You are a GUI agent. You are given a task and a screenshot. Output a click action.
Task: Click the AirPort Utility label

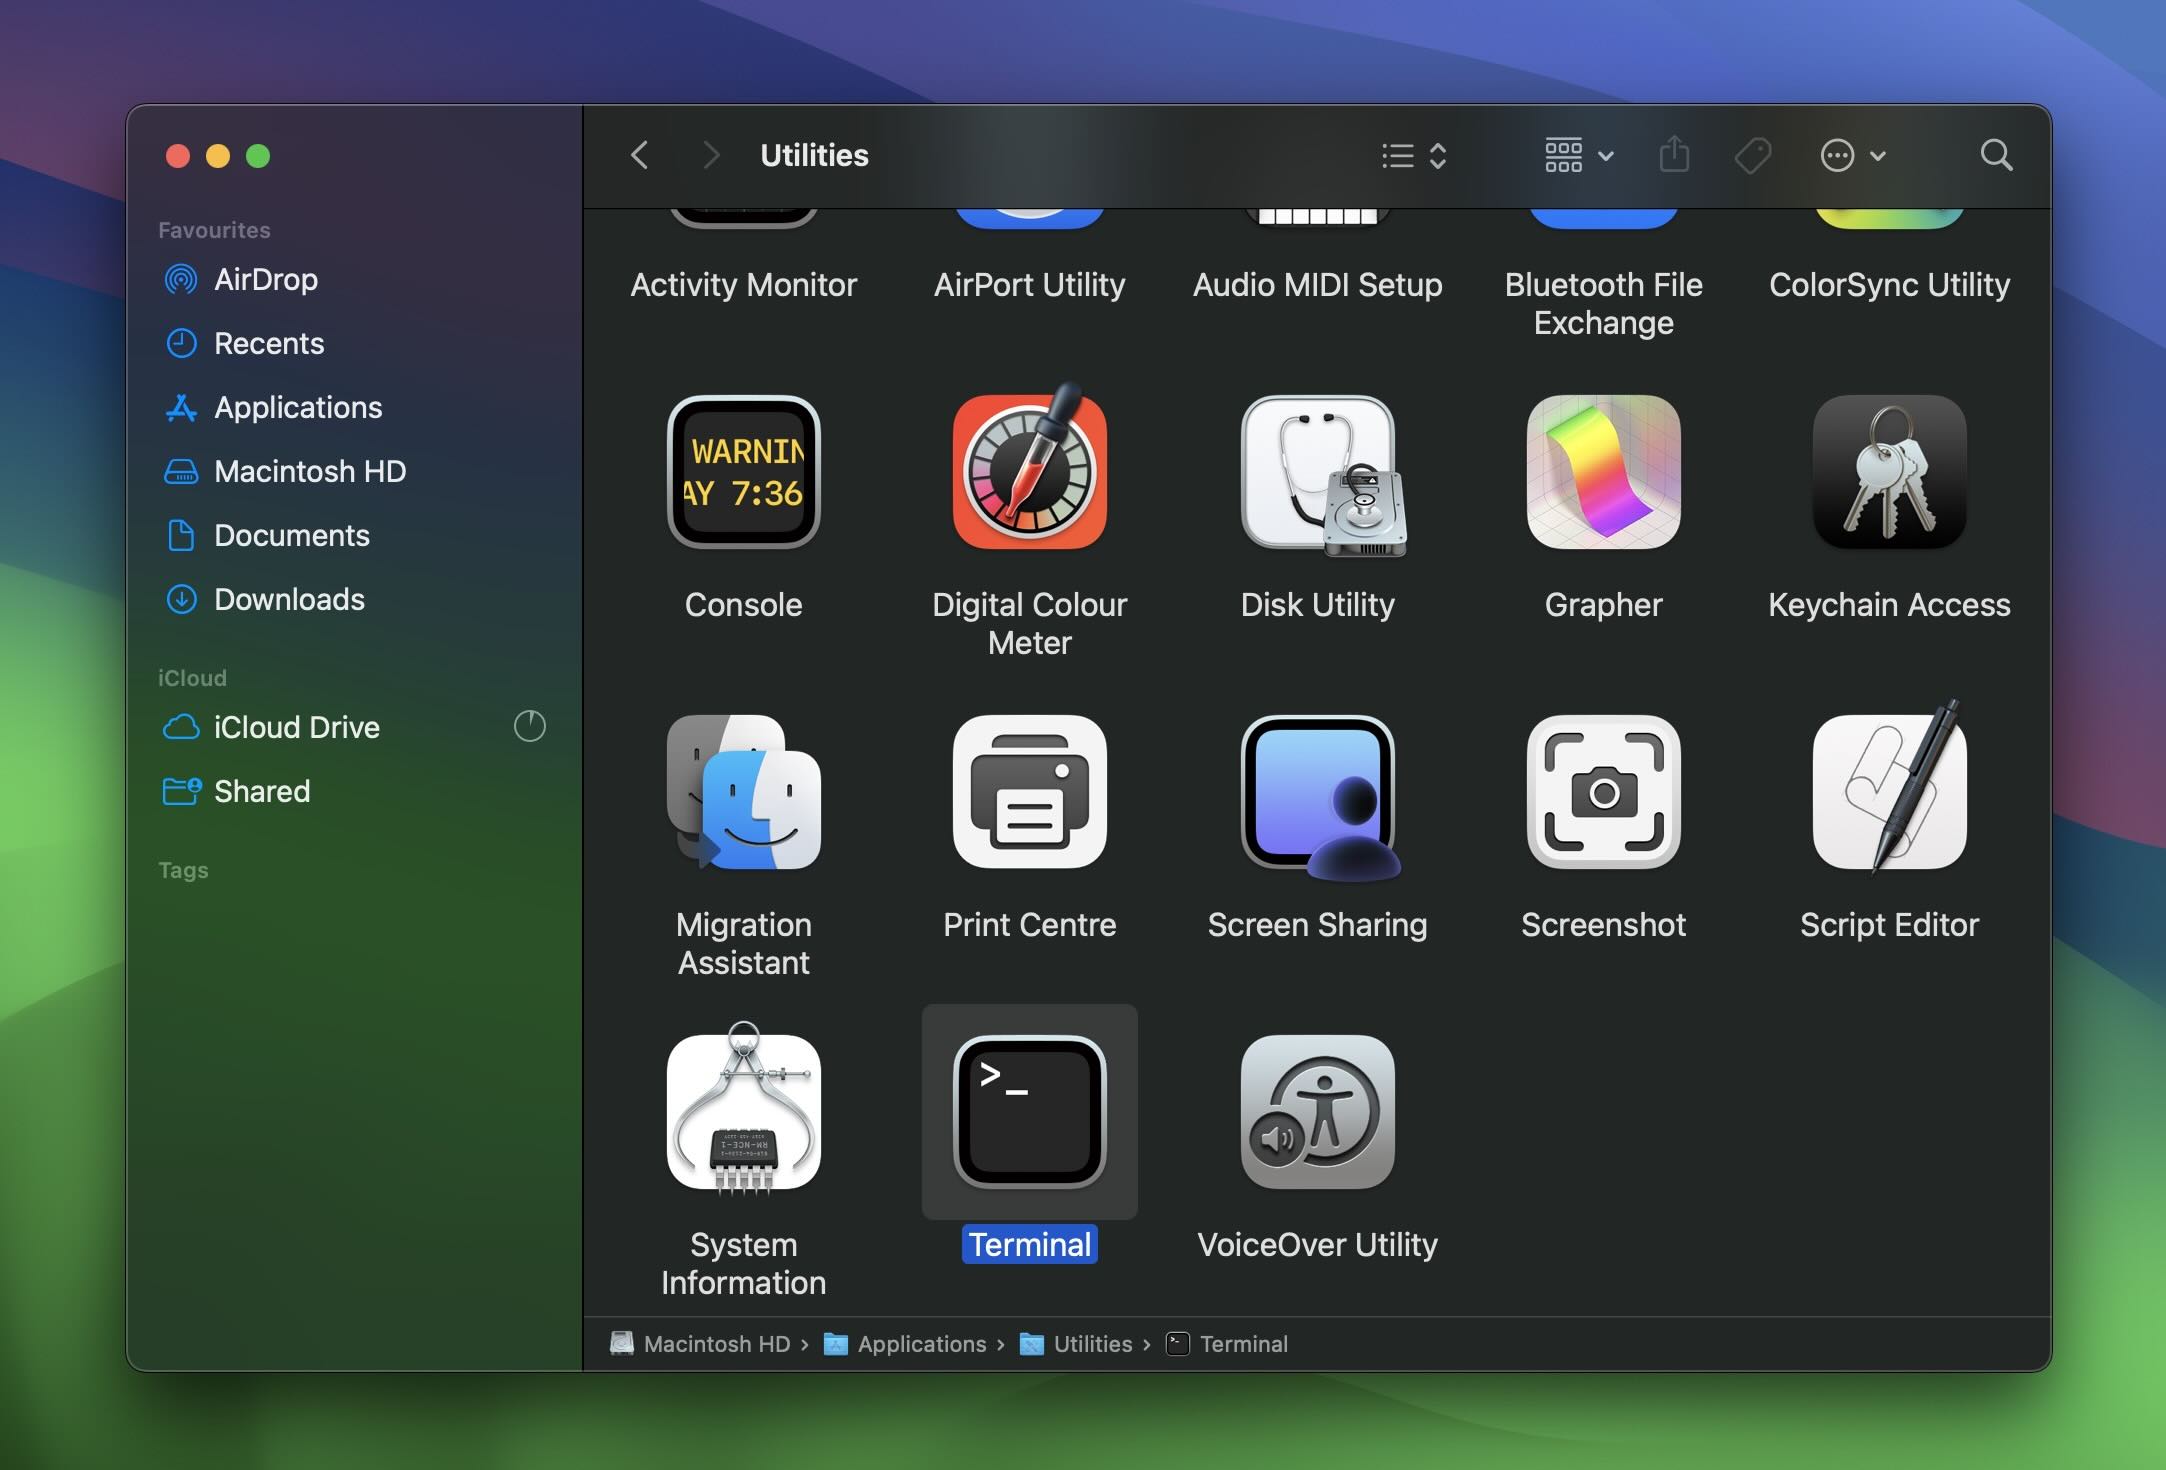pyautogui.click(x=1029, y=285)
